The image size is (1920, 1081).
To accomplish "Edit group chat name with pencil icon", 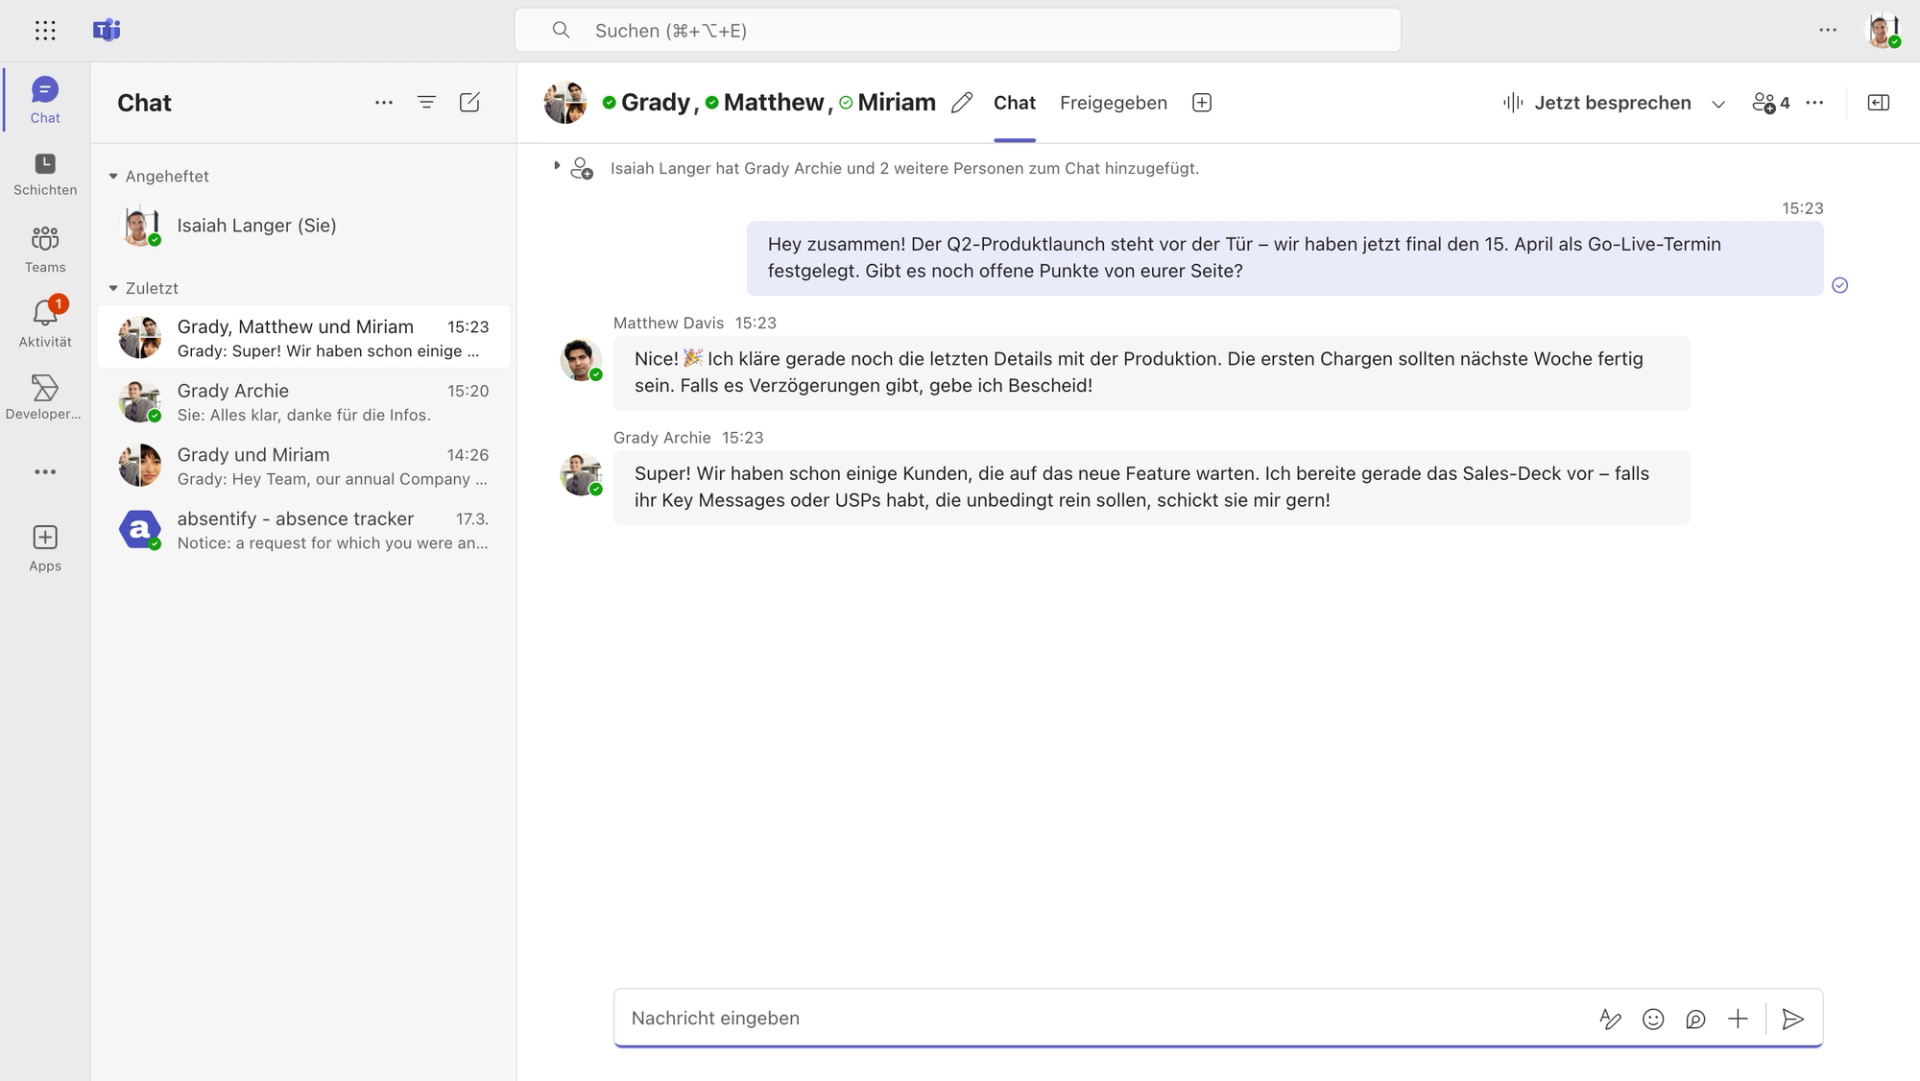I will click(962, 103).
